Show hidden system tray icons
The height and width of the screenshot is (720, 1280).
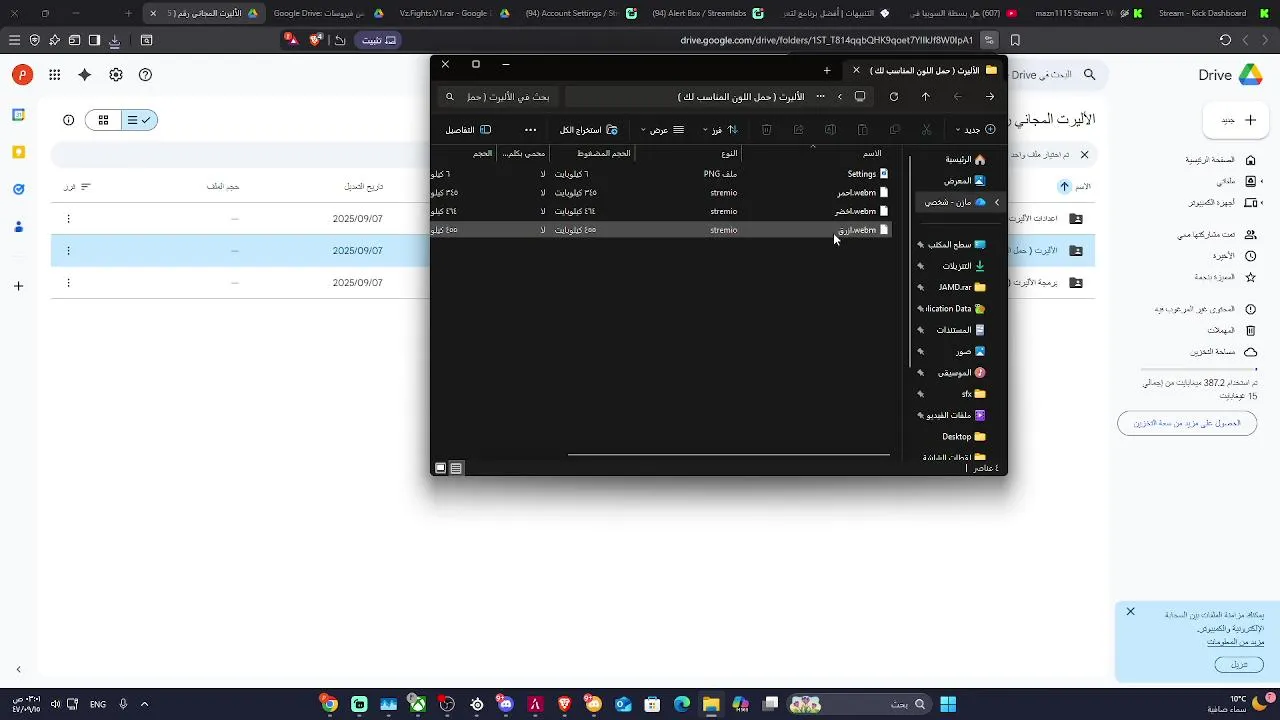[x=145, y=704]
